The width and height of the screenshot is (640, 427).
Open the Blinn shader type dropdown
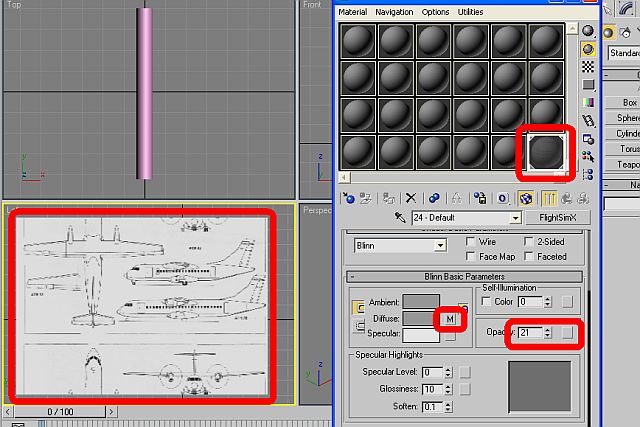[440, 246]
